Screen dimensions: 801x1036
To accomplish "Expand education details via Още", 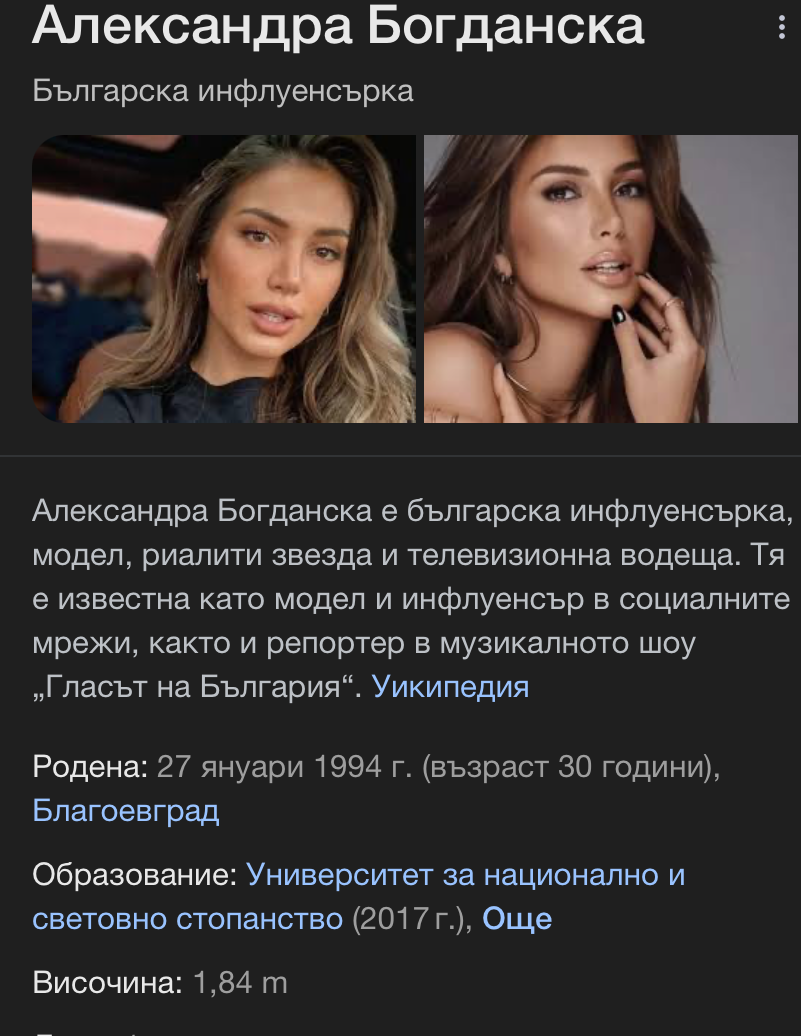I will [x=517, y=918].
